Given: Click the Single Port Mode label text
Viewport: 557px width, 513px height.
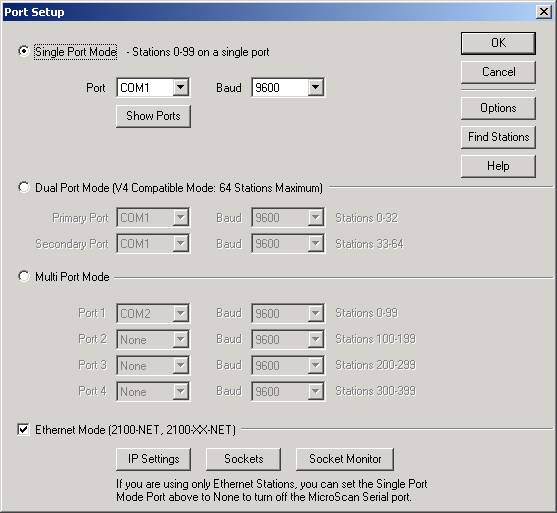Looking at the screenshot, I should [x=76, y=52].
